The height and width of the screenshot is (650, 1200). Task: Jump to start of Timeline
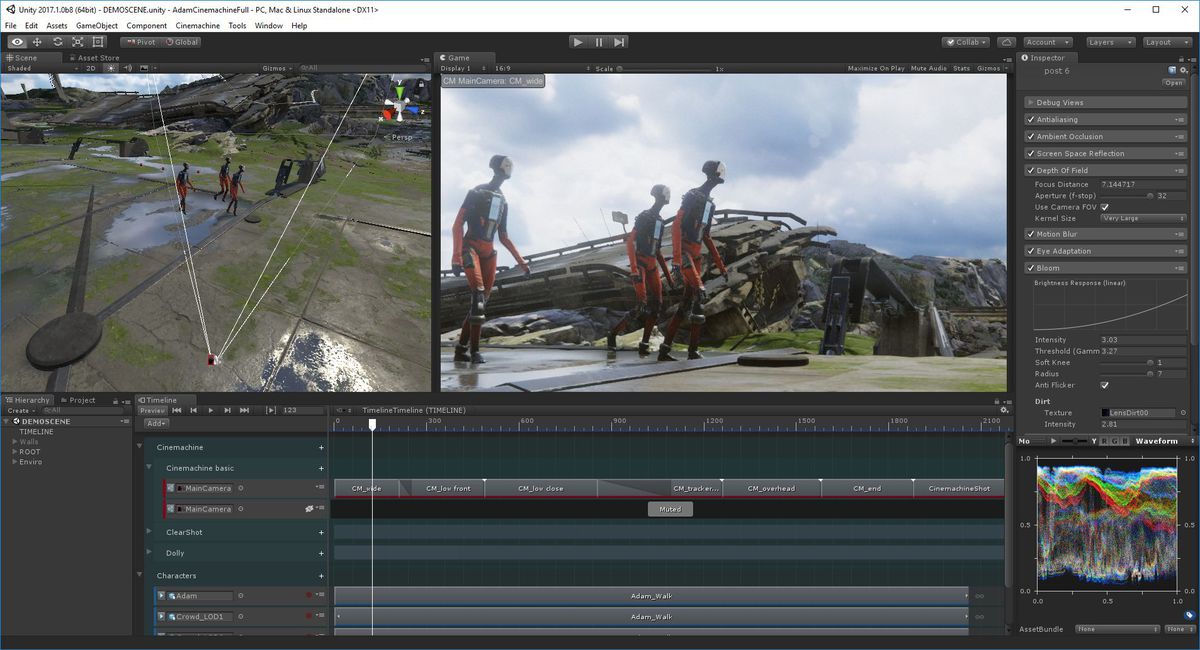click(x=177, y=410)
